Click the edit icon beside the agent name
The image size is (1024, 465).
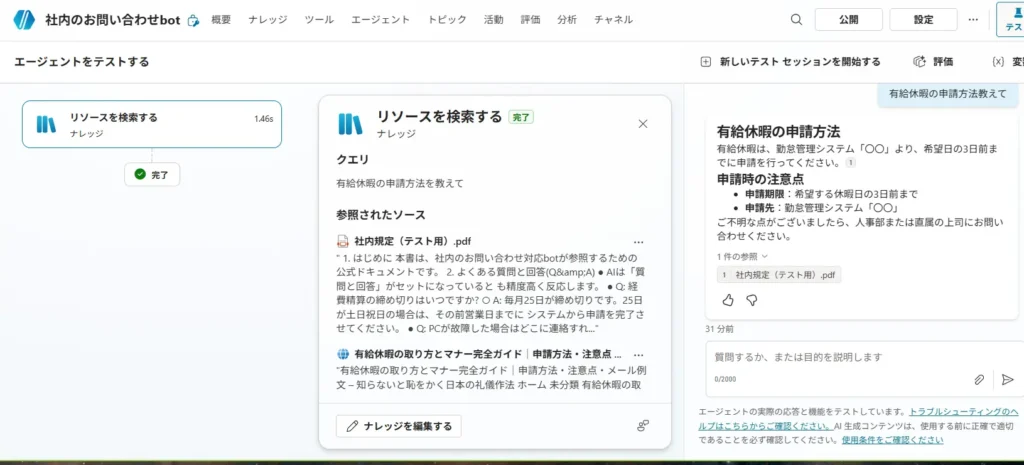point(193,20)
